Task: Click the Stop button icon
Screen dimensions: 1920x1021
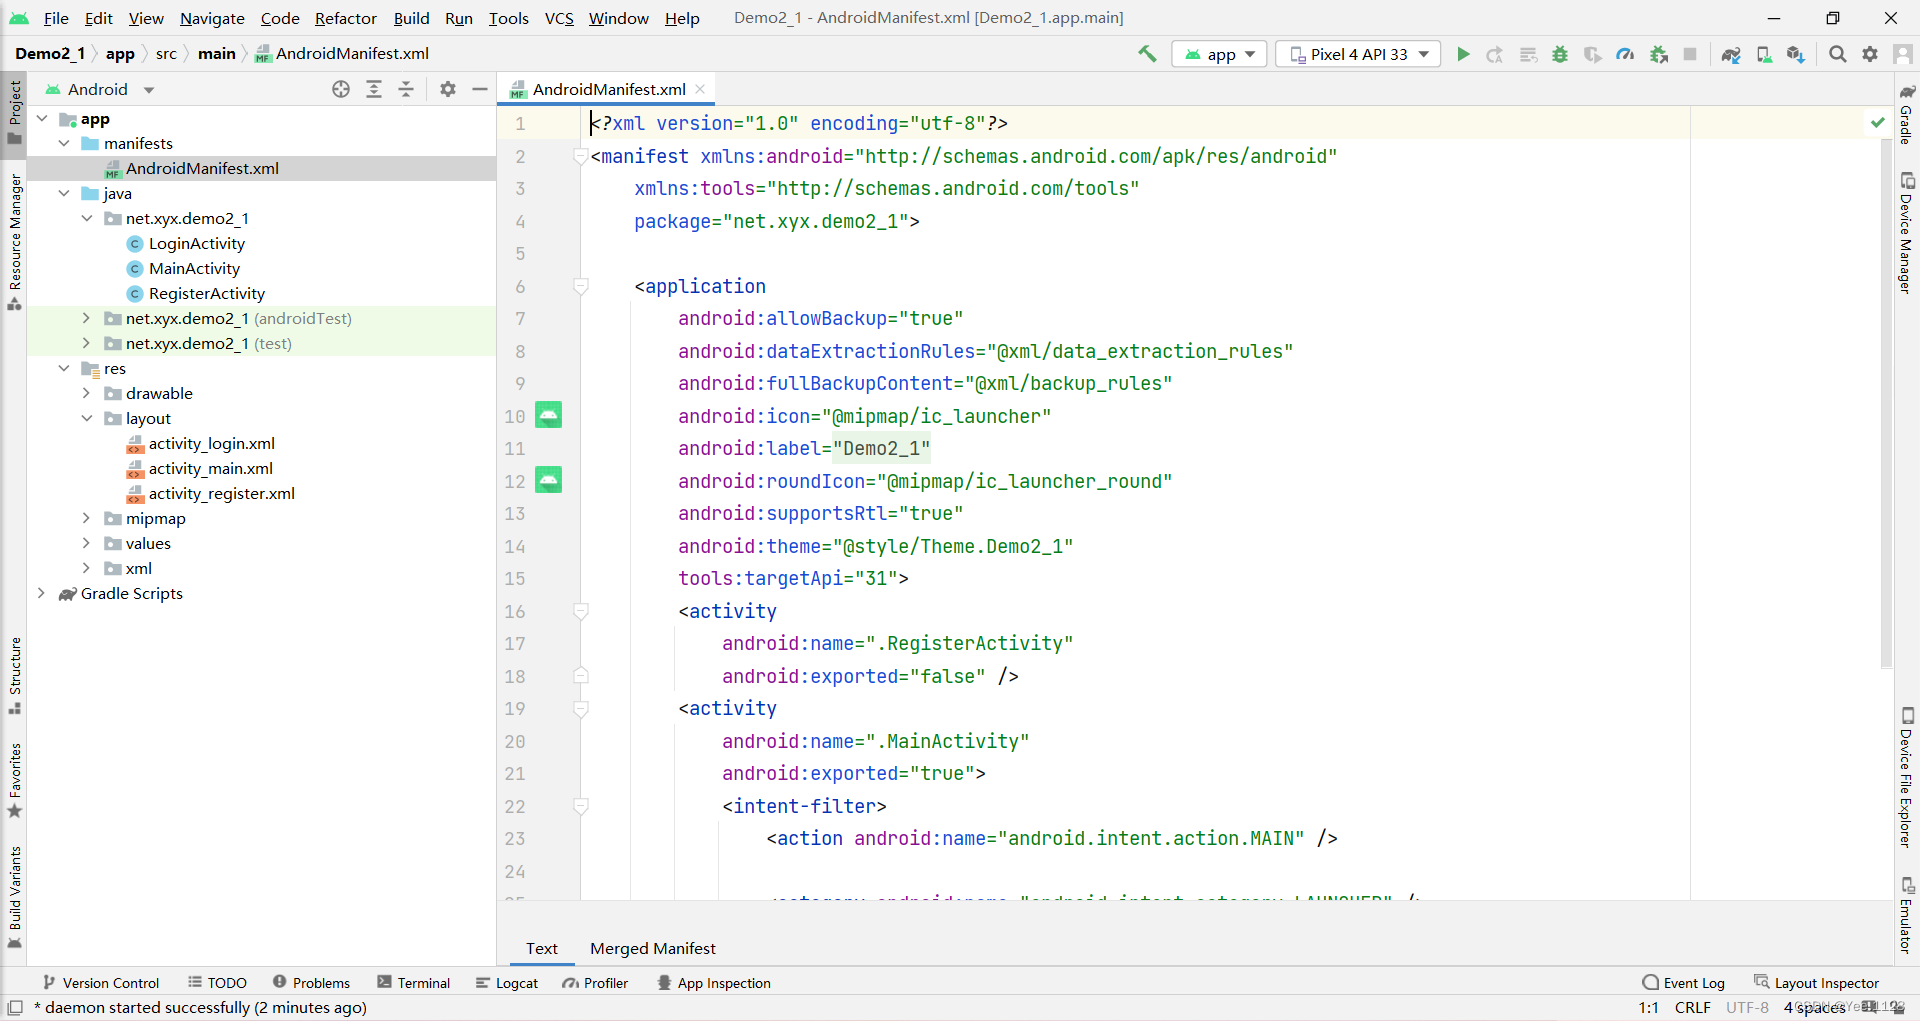Action: (x=1690, y=54)
